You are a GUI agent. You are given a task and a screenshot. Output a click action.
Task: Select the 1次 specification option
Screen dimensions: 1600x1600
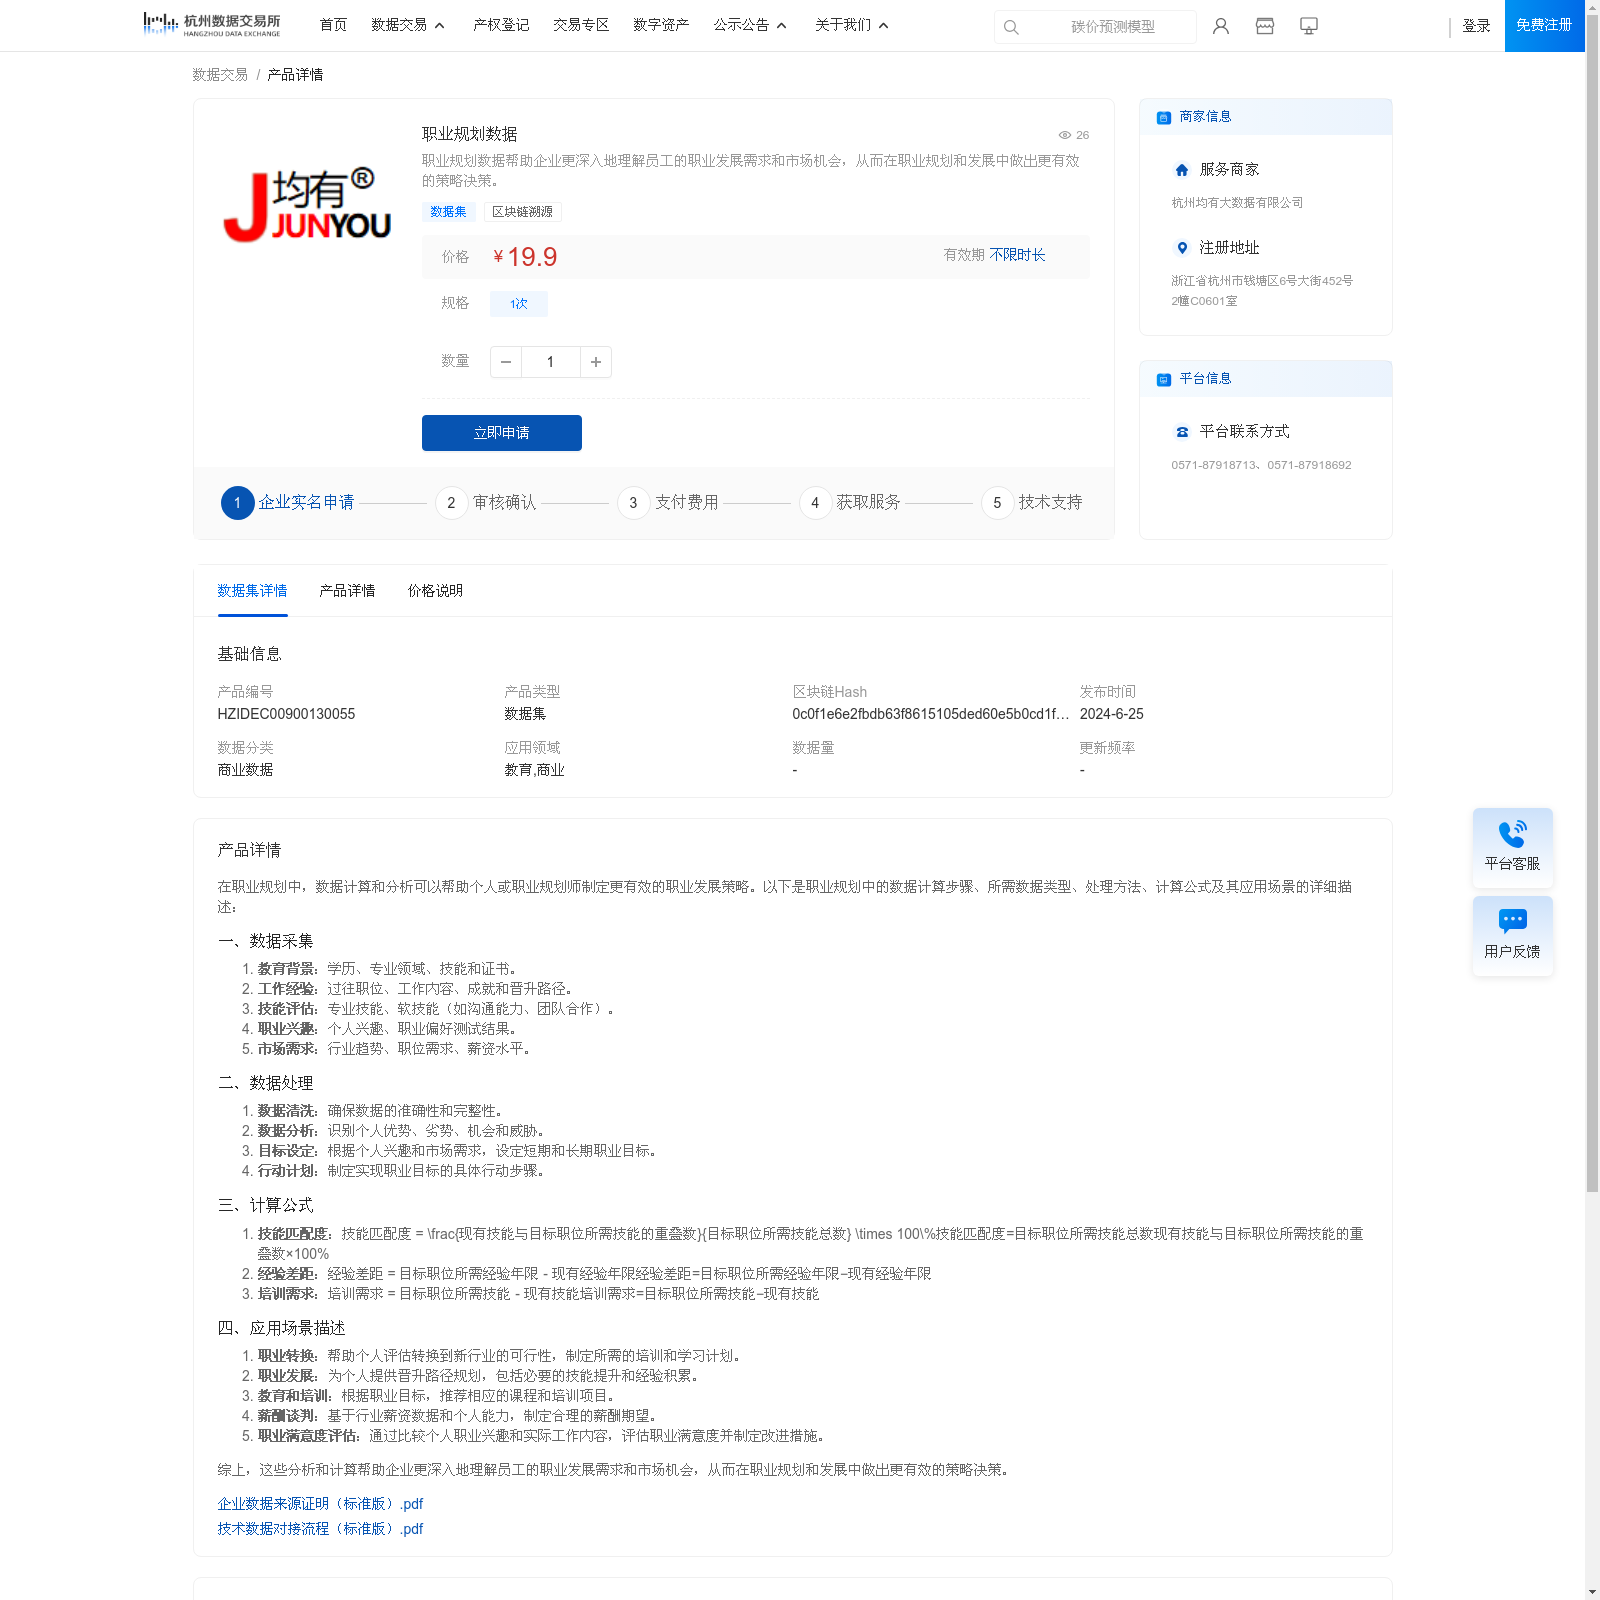(x=519, y=304)
